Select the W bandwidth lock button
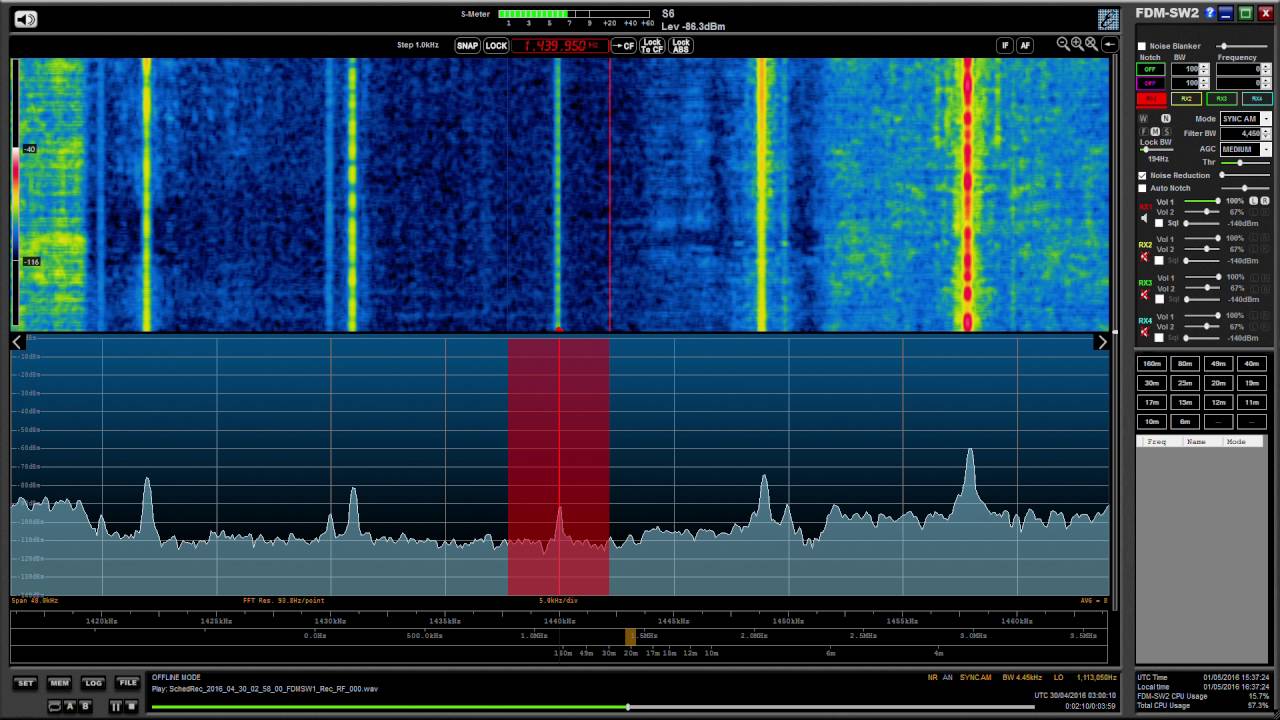Viewport: 1280px width, 720px height. click(x=1145, y=119)
